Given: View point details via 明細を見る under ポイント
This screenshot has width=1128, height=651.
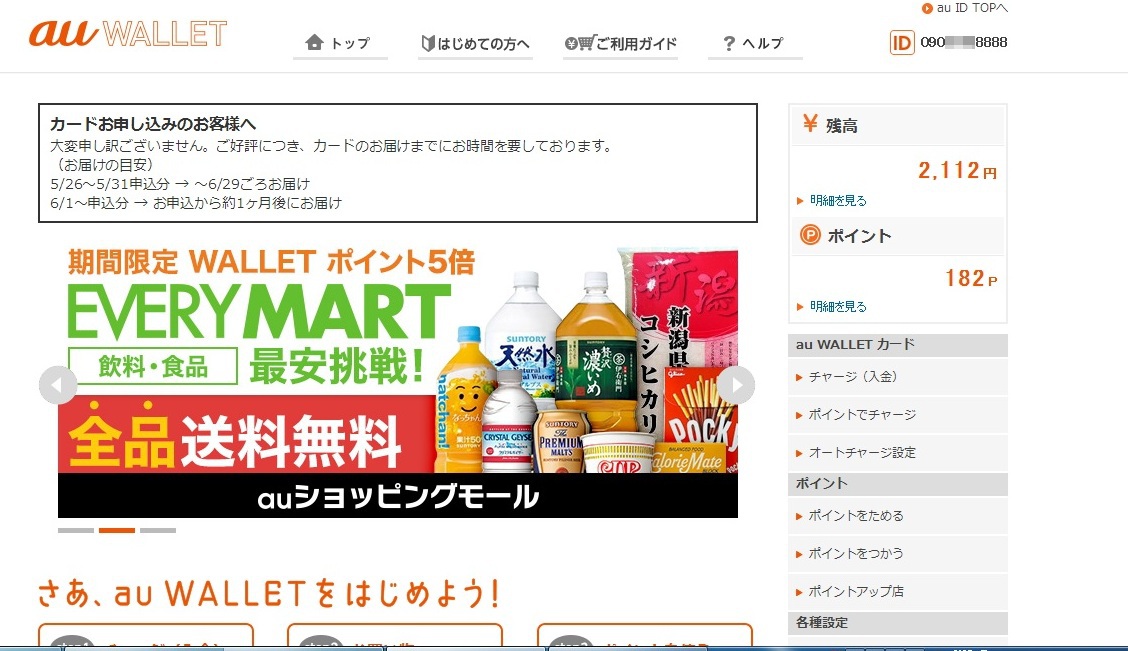Looking at the screenshot, I should (x=838, y=306).
